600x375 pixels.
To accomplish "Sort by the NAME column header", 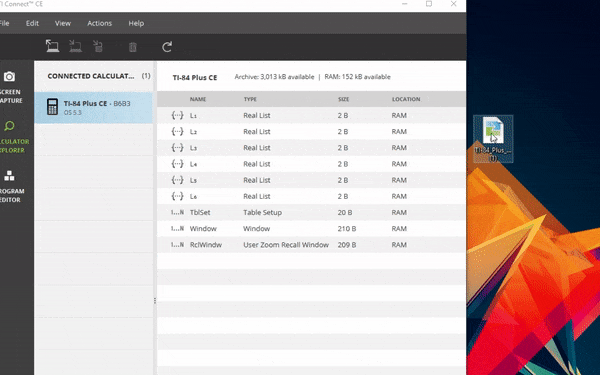I will (x=198, y=99).
